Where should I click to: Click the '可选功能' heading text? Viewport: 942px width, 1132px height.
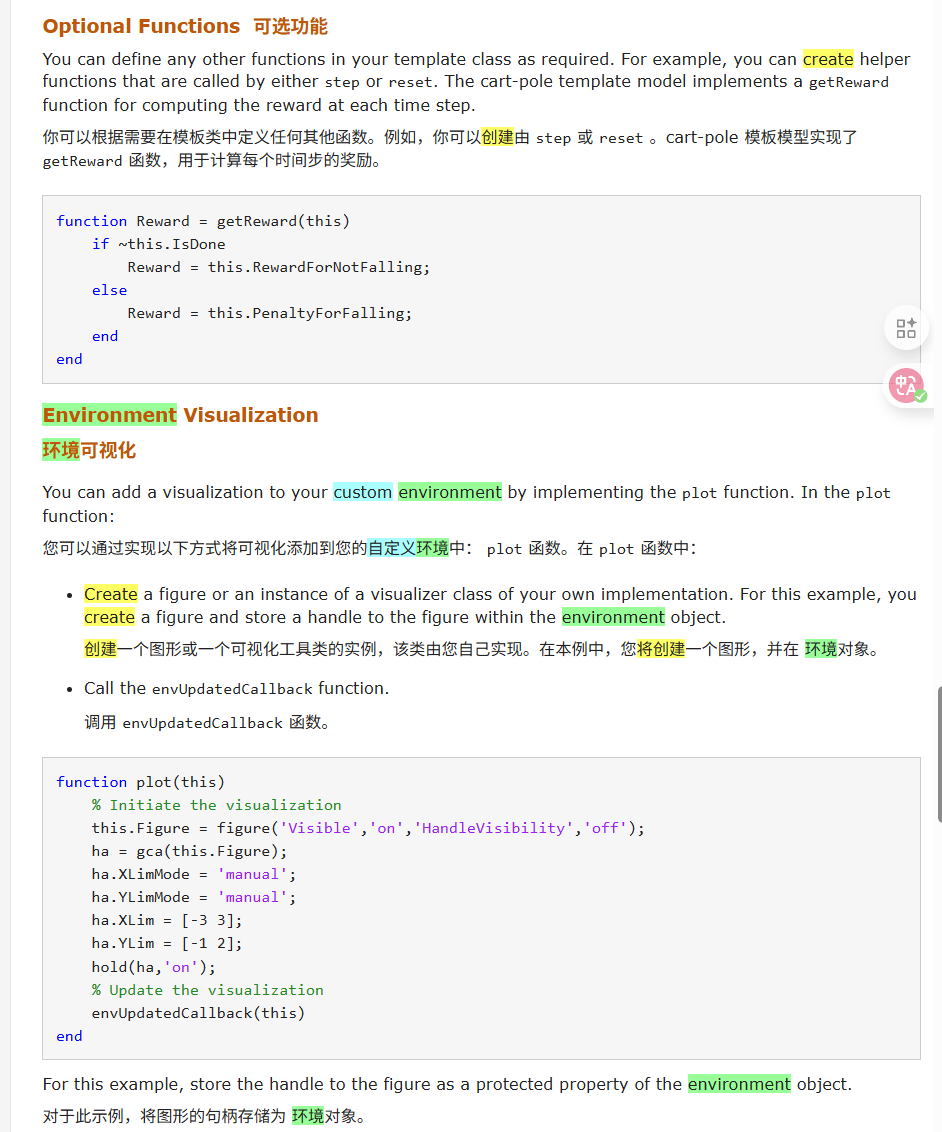click(290, 27)
